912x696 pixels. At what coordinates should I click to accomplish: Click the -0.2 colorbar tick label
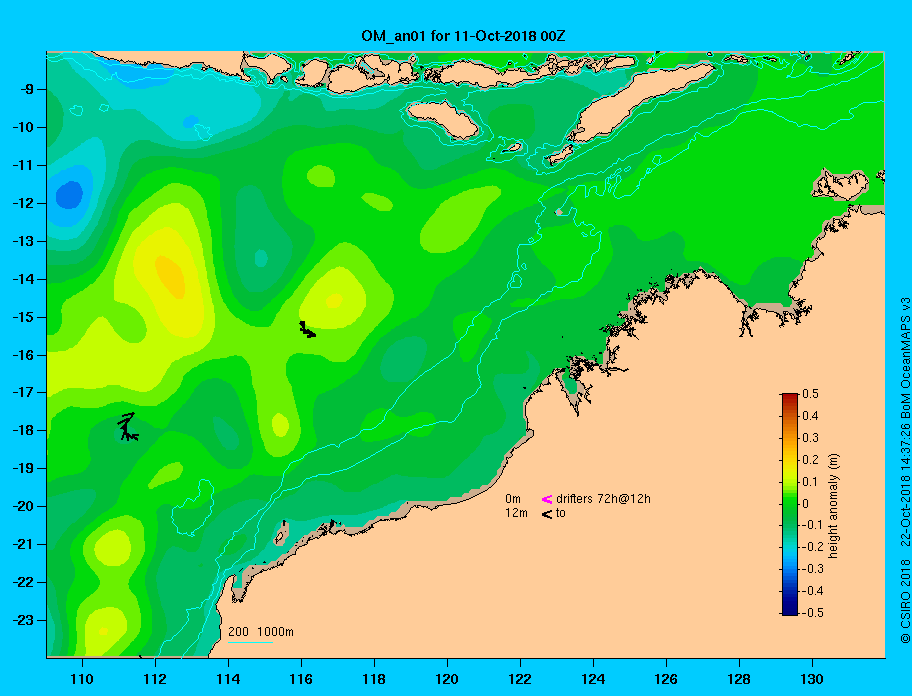tap(812, 547)
